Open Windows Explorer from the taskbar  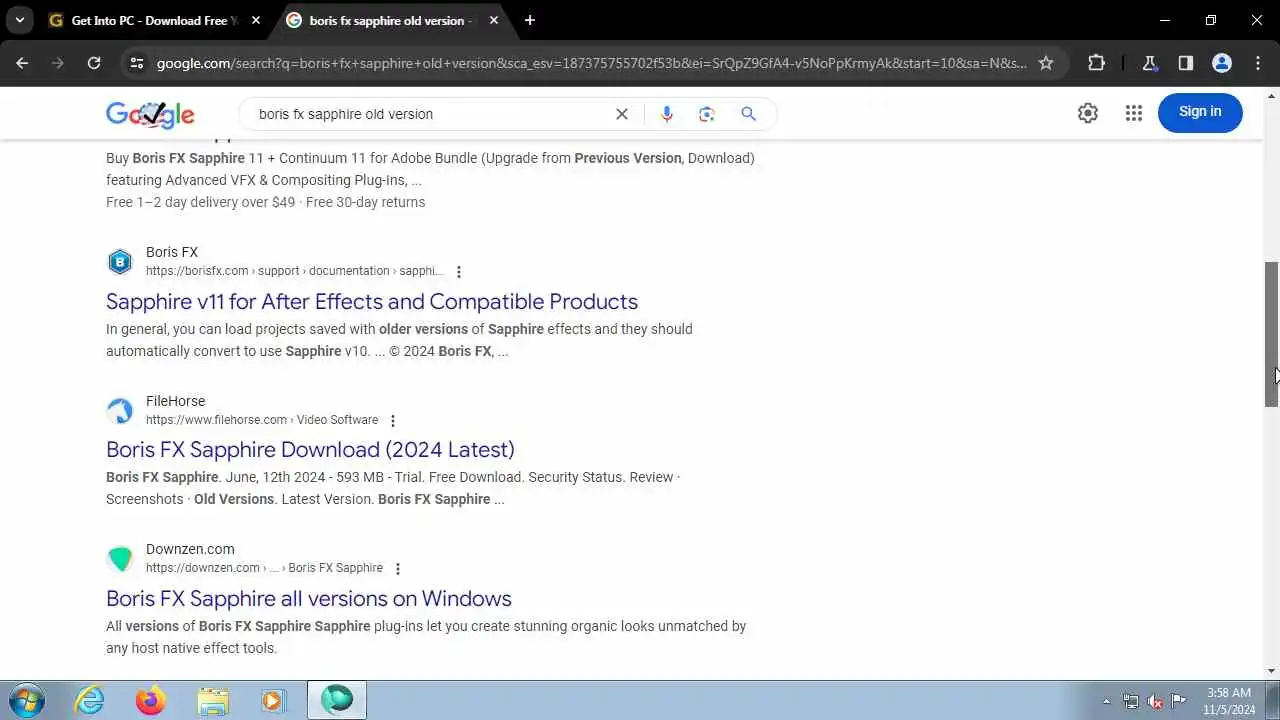pyautogui.click(x=212, y=700)
